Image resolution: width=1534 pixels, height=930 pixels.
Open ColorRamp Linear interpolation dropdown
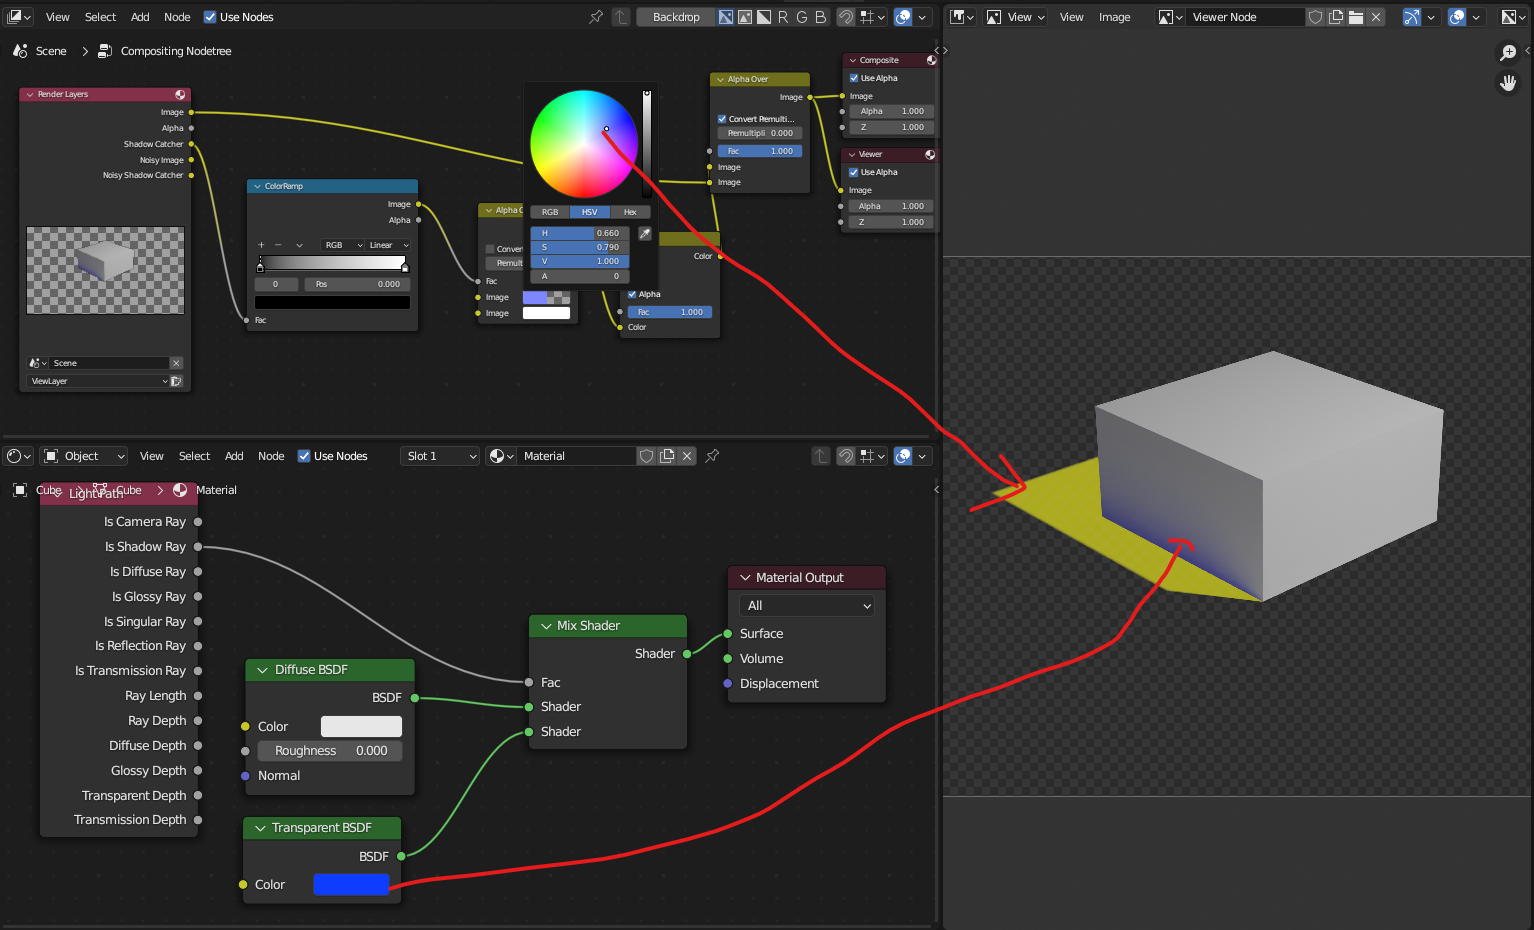point(388,245)
